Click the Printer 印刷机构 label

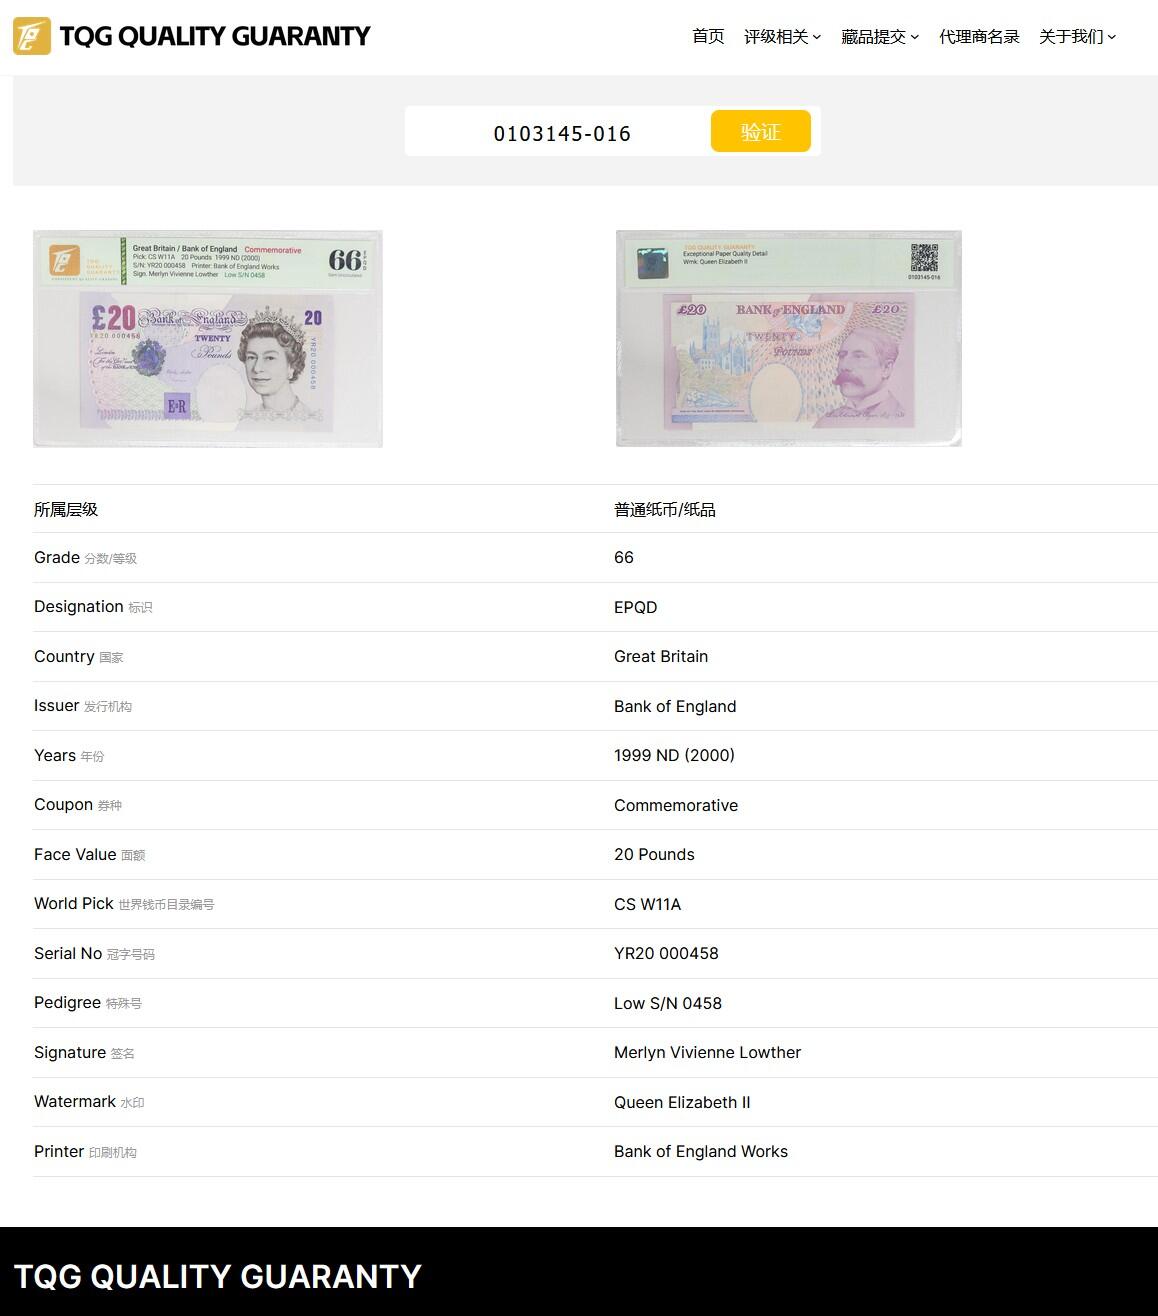click(85, 1152)
